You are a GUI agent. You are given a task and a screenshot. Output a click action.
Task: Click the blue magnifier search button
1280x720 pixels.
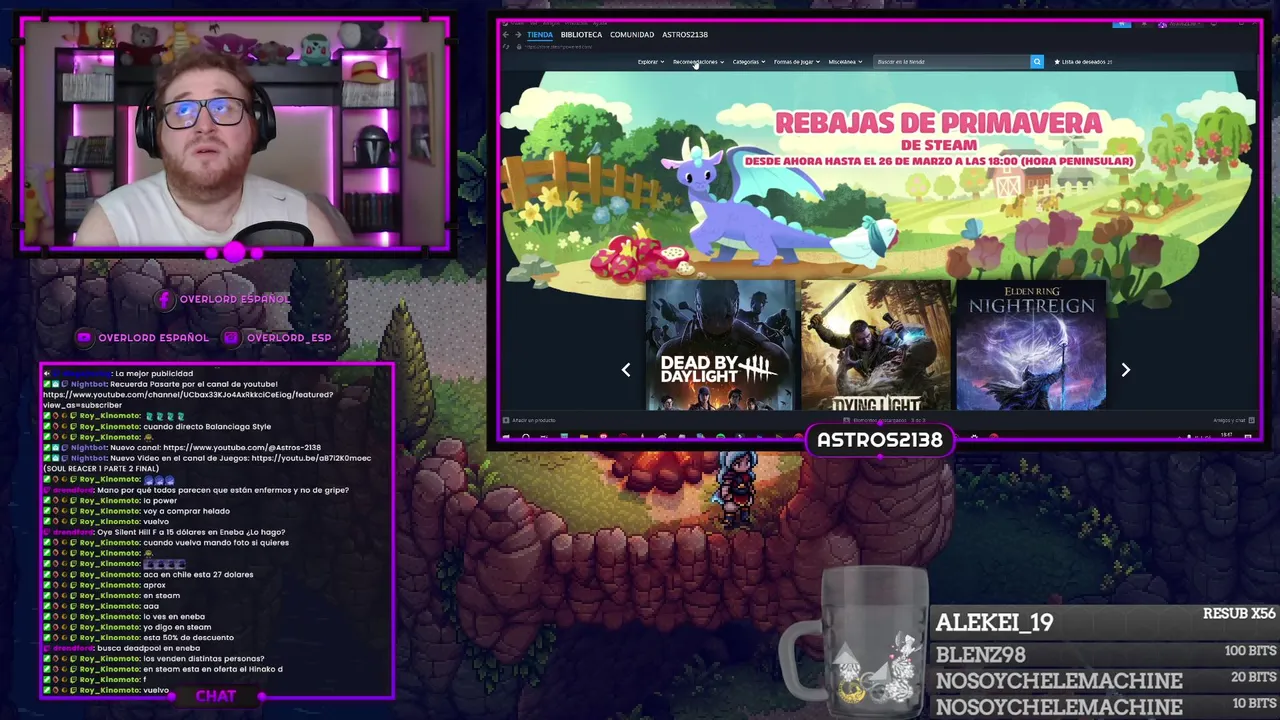[1037, 62]
